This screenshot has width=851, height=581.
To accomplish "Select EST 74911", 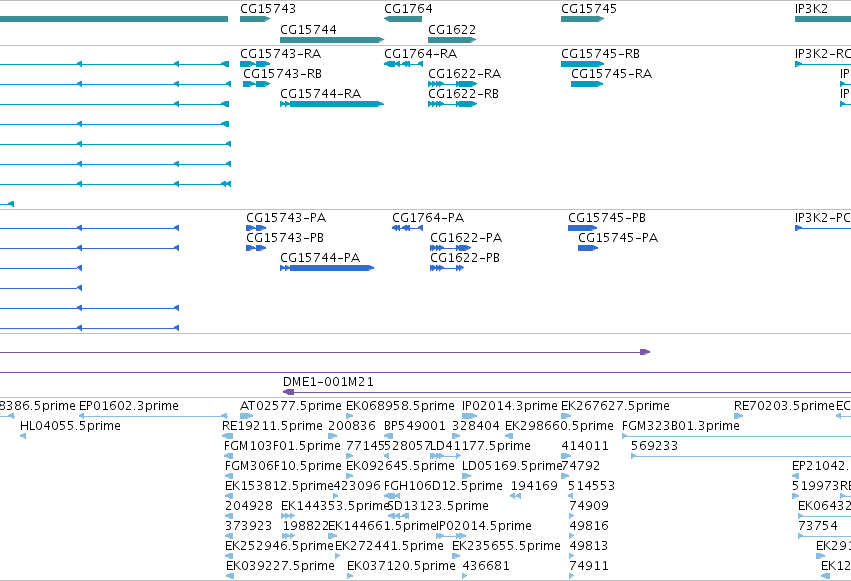I will (x=589, y=566).
